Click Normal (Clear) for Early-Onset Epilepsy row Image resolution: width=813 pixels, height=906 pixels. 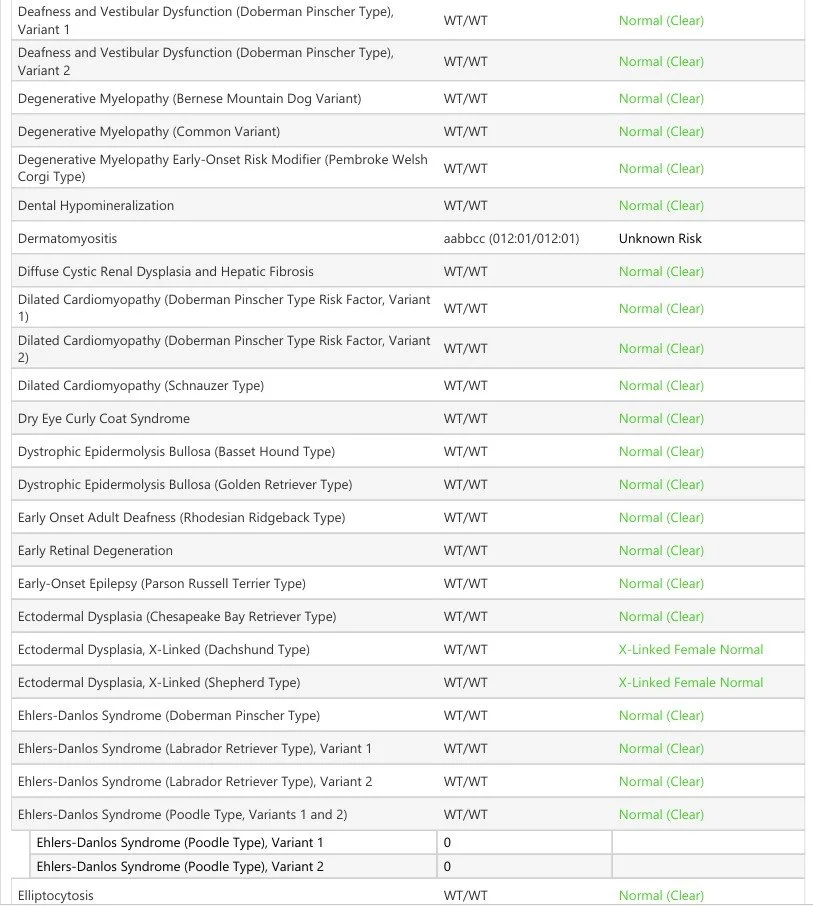[x=661, y=584]
